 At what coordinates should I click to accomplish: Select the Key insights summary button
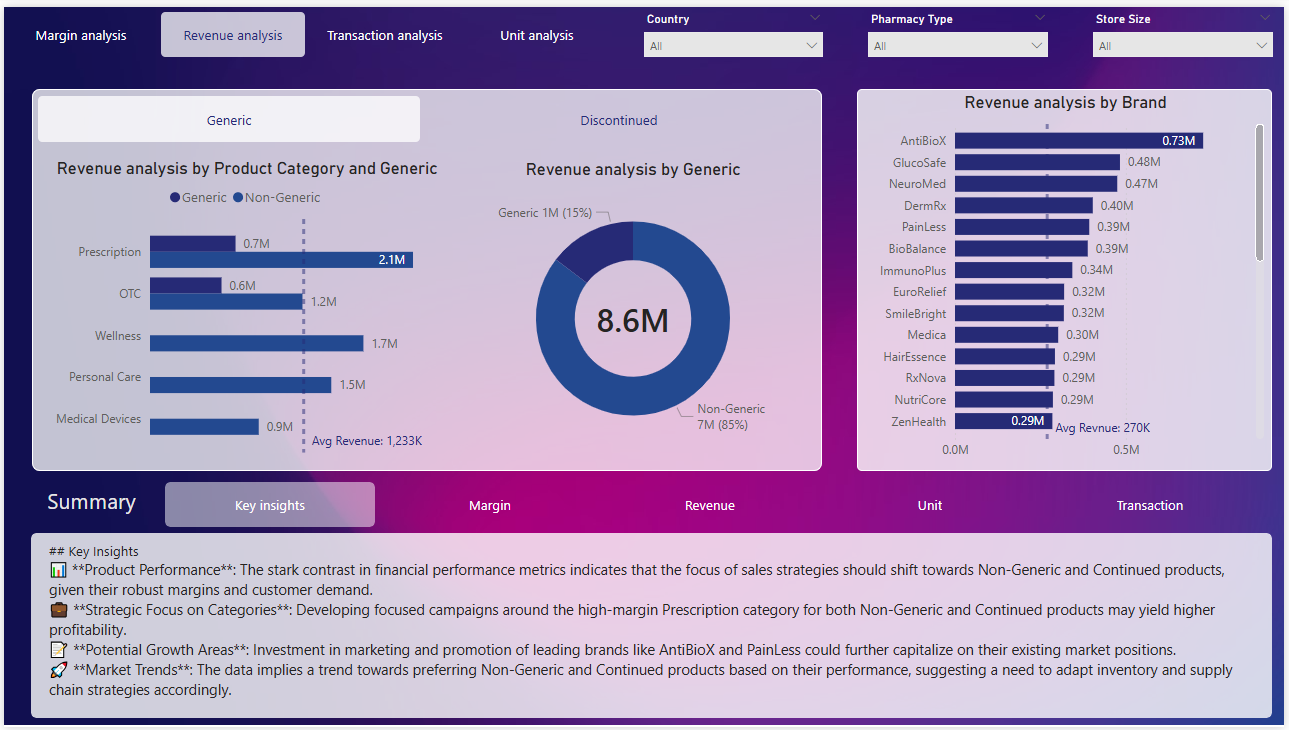point(270,505)
